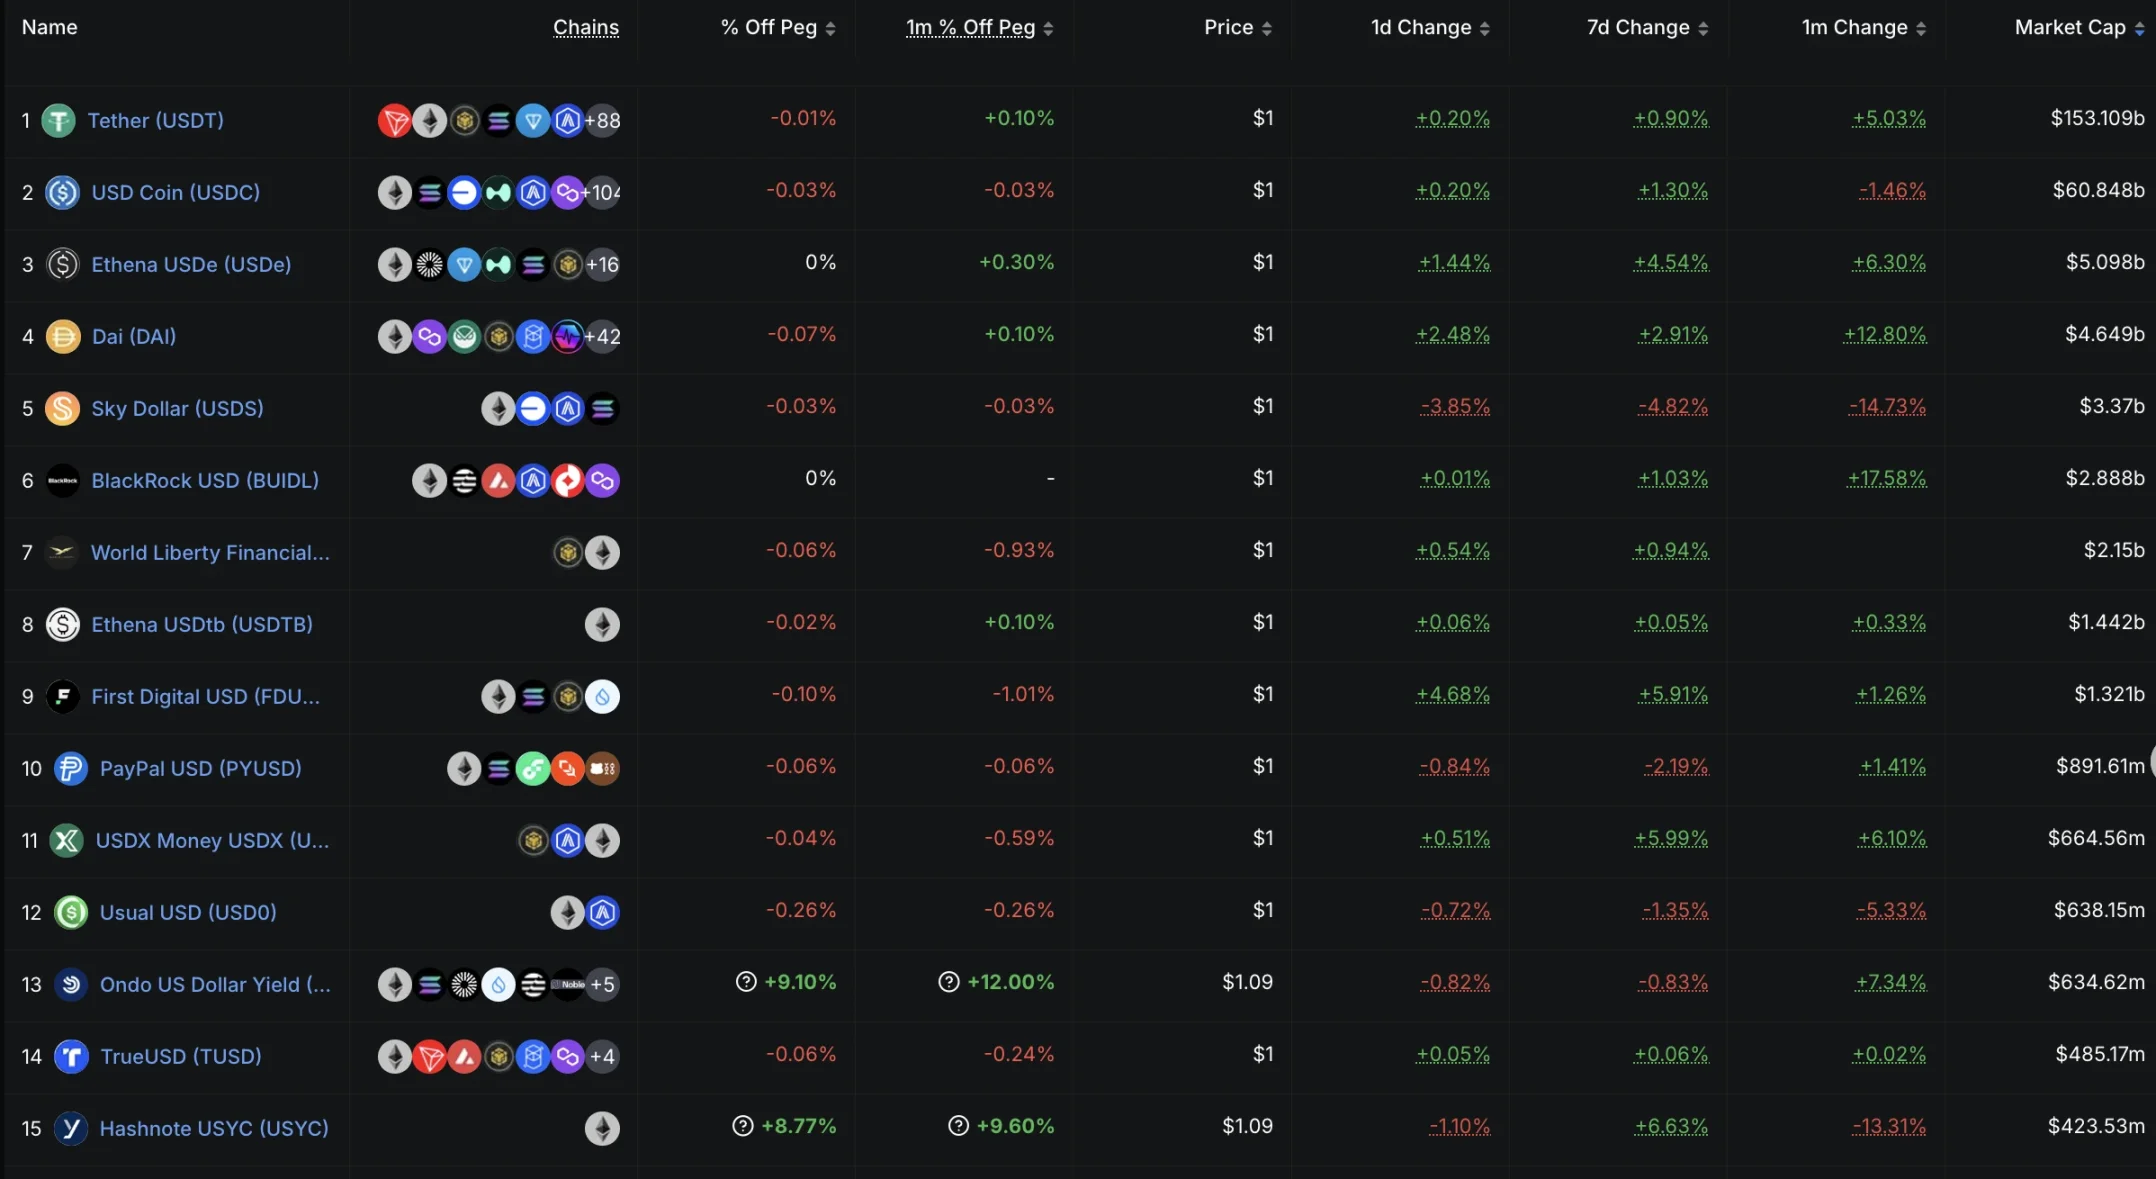Click the Tether (USDT) coin logo
The height and width of the screenshot is (1179, 2156).
pos(59,121)
